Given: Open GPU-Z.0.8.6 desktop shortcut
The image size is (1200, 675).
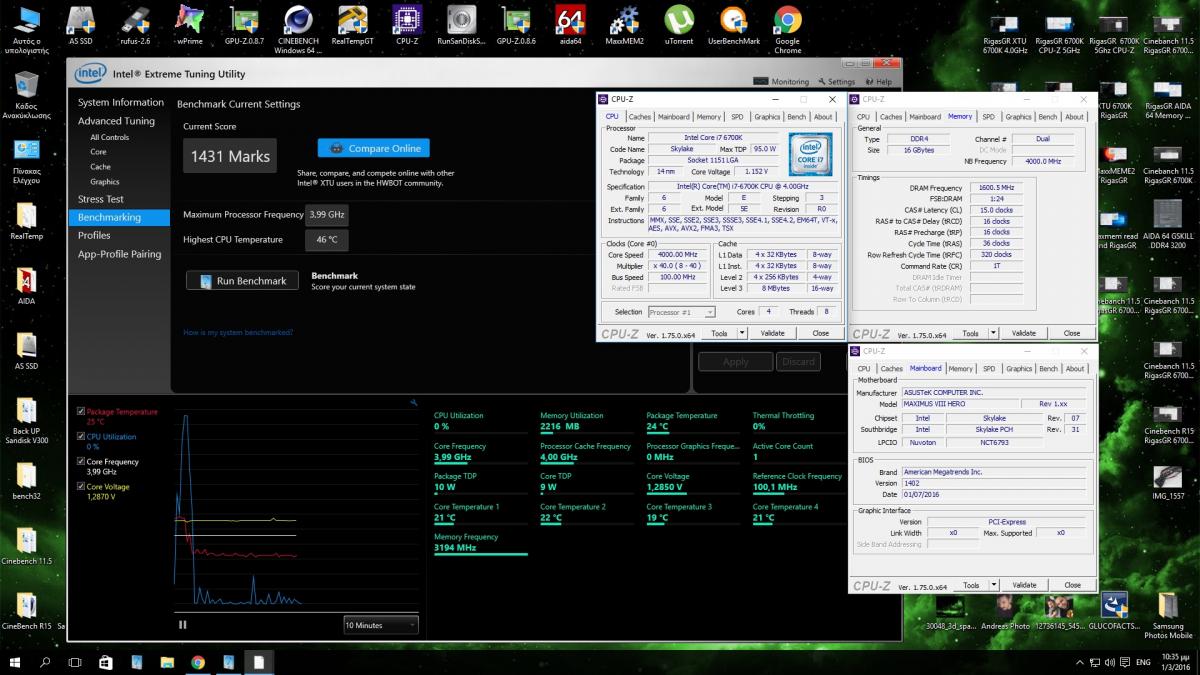Looking at the screenshot, I should pyautogui.click(x=515, y=24).
